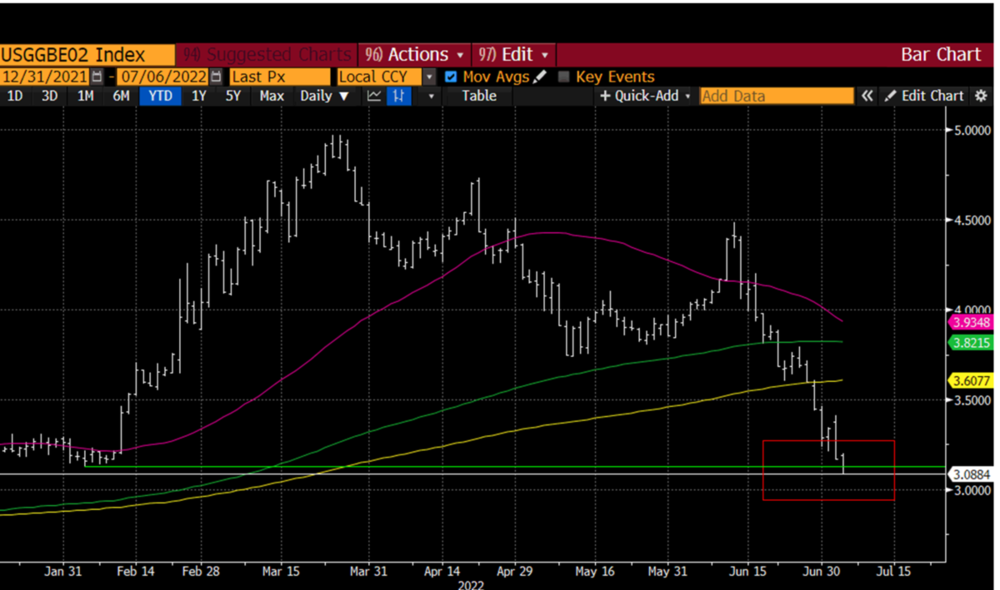Switch to line chart type icon

click(374, 96)
